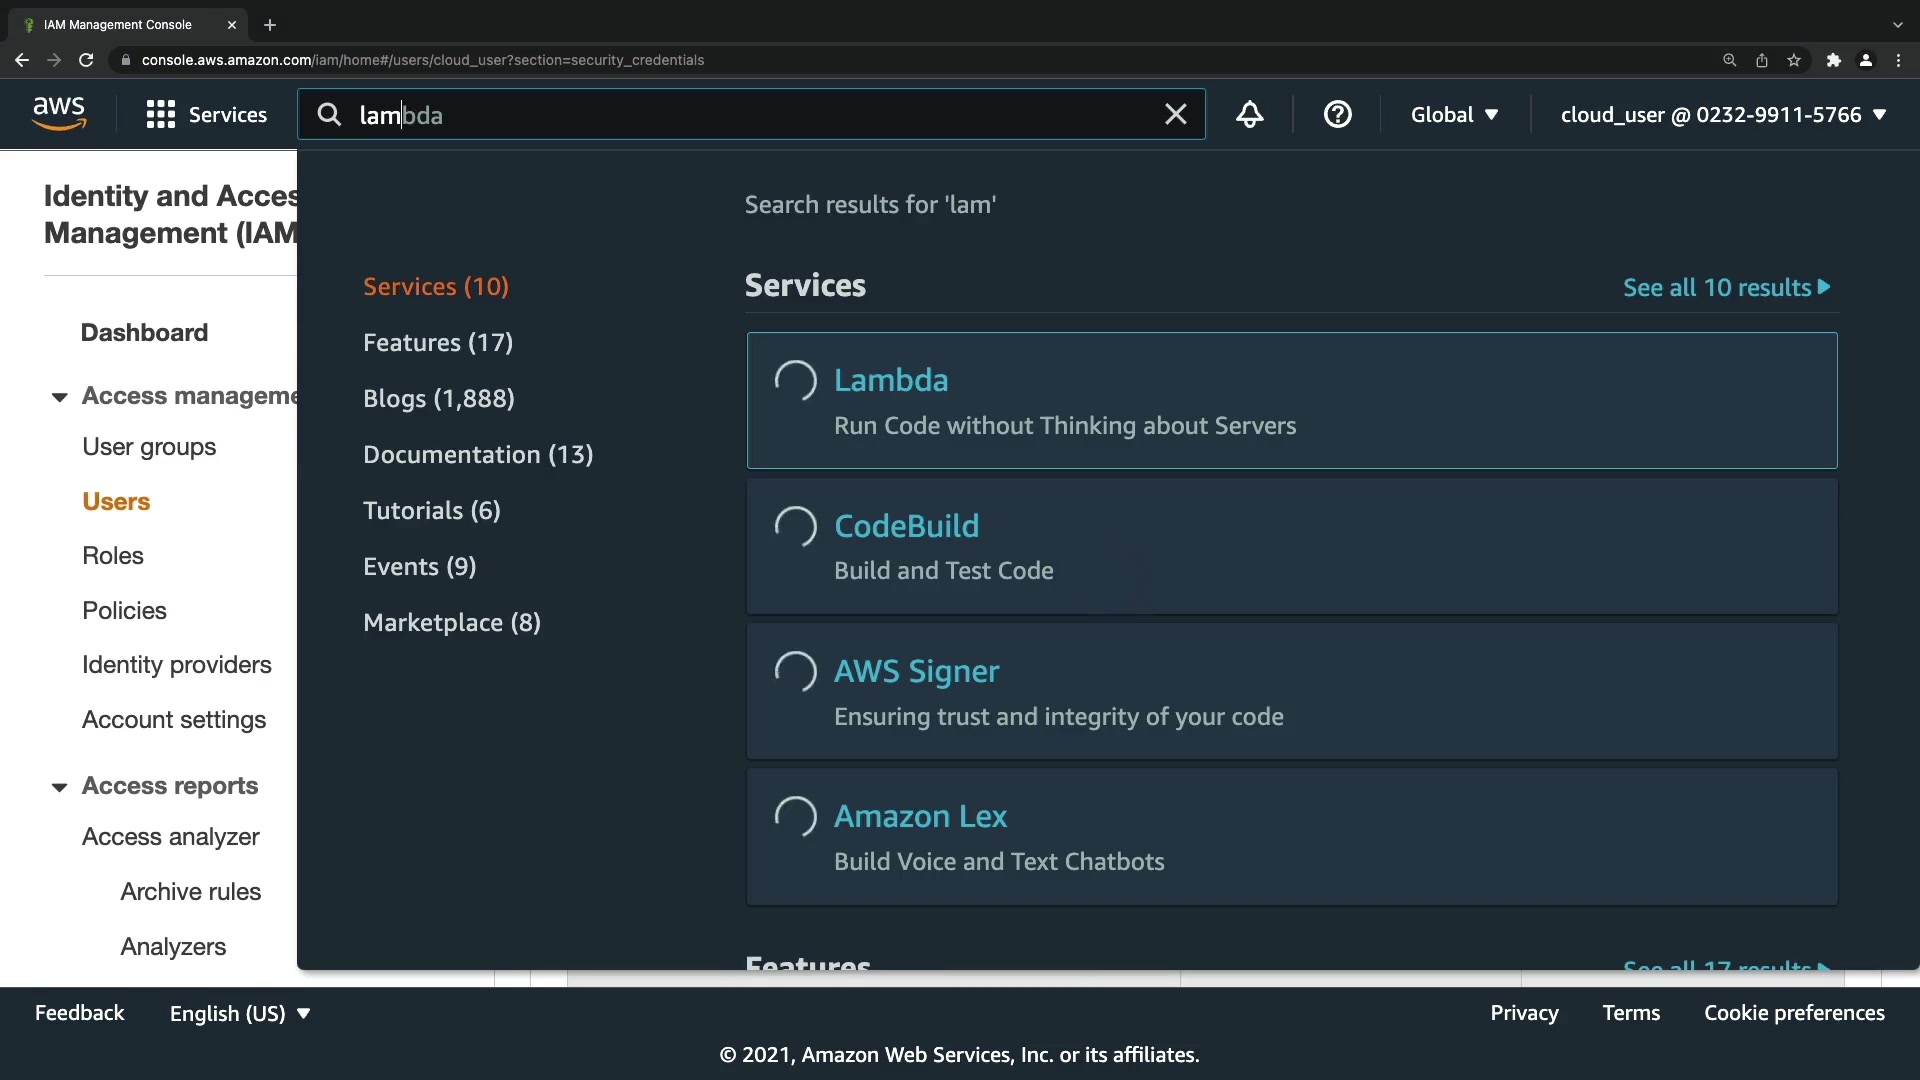Bookmark this page with star icon

pyautogui.click(x=1794, y=60)
